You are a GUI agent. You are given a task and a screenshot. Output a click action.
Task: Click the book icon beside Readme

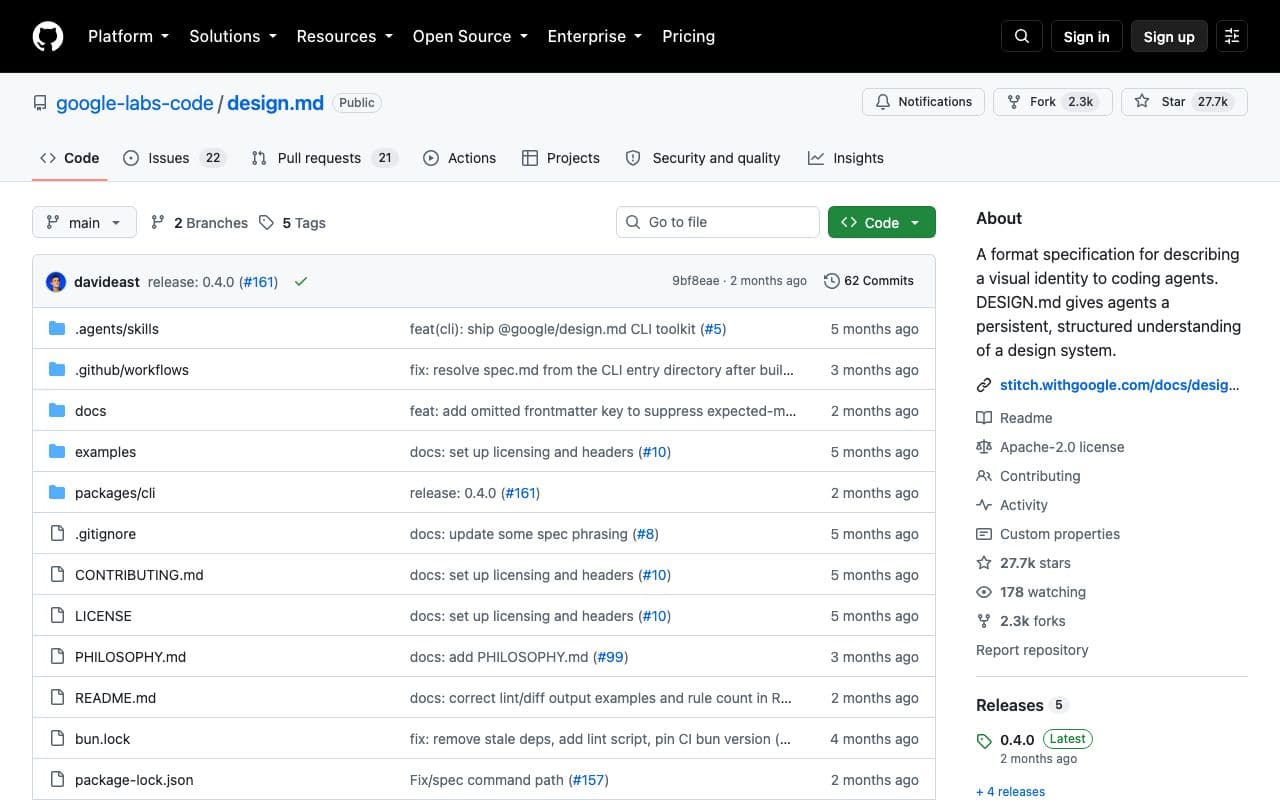(984, 418)
